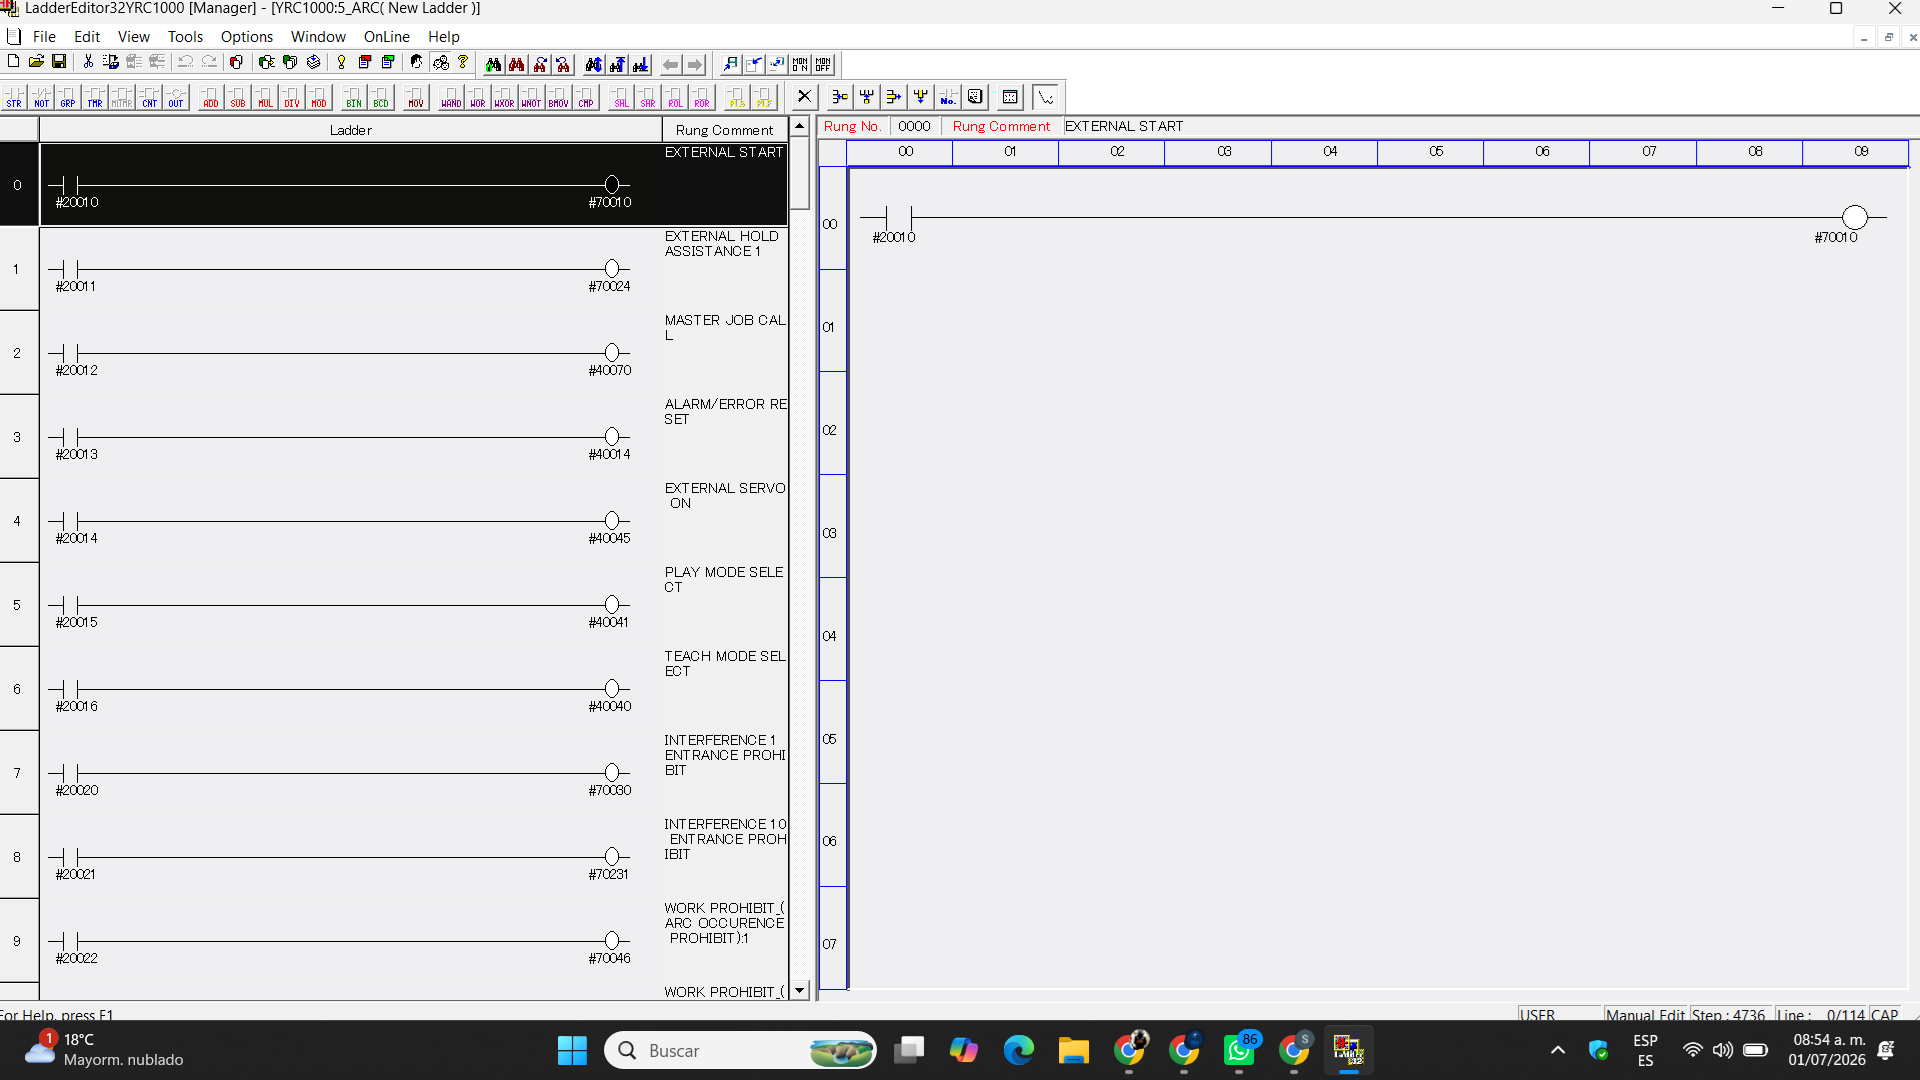Image resolution: width=1920 pixels, height=1080 pixels.
Task: Insert a MOV instruction
Action: click(x=415, y=97)
